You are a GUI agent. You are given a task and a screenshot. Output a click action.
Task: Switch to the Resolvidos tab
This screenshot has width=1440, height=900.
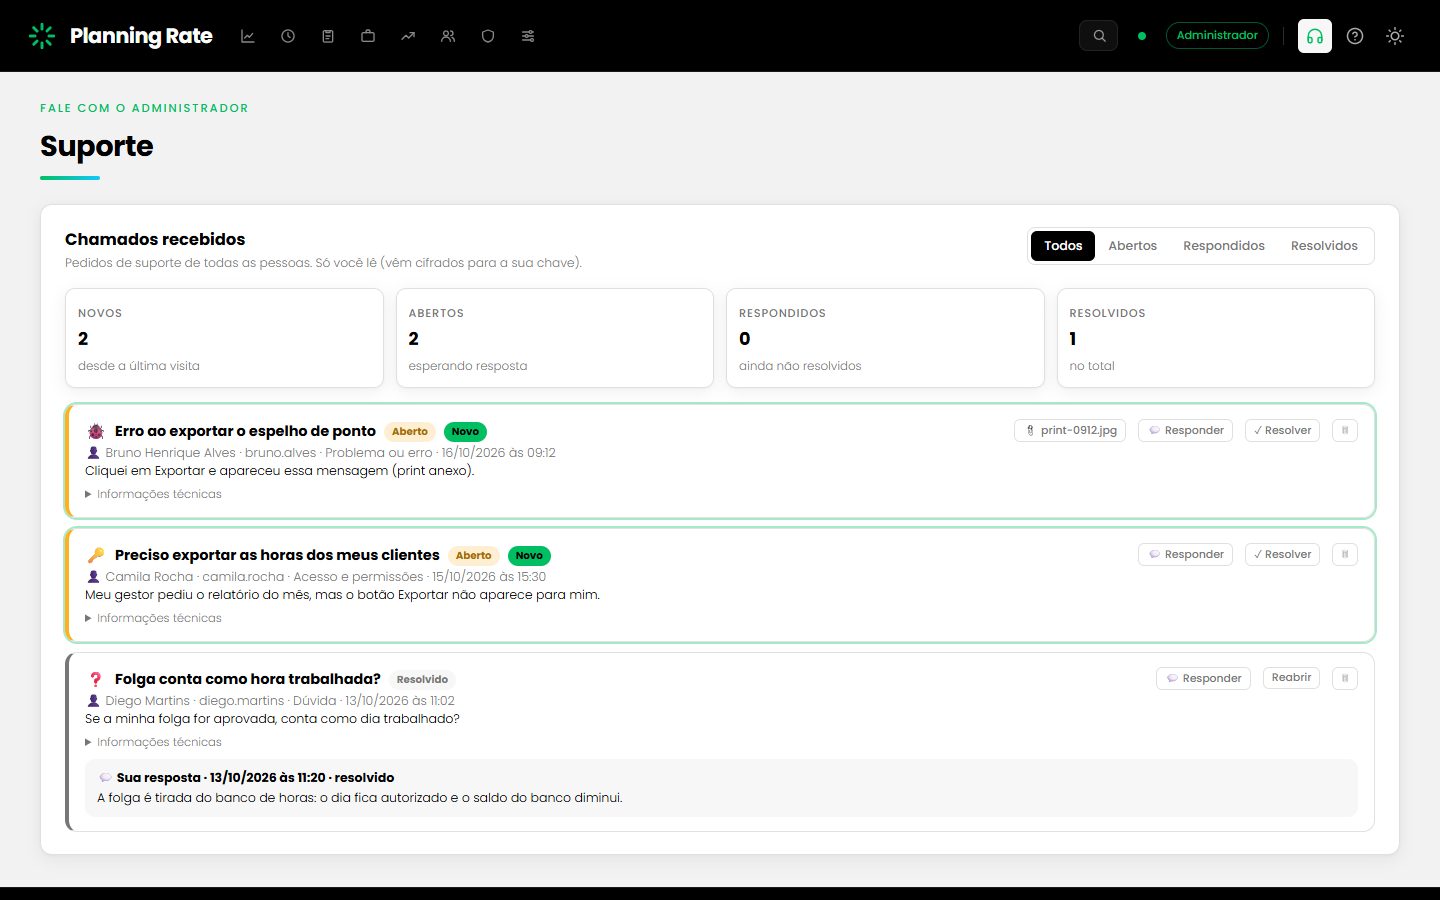coord(1324,246)
